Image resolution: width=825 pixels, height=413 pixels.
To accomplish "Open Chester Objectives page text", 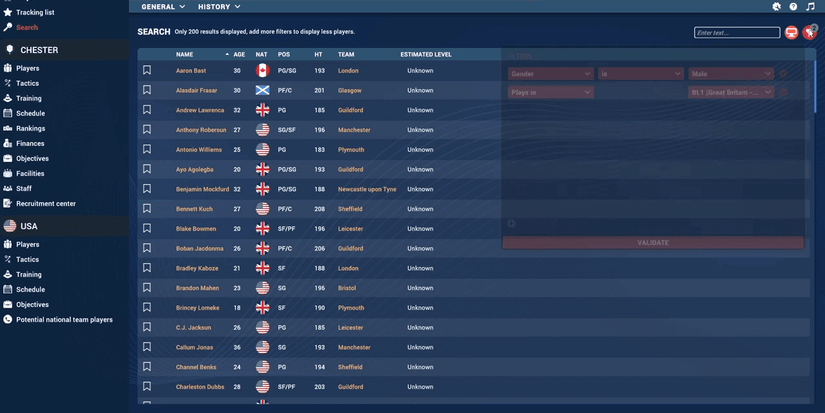I will (32, 158).
